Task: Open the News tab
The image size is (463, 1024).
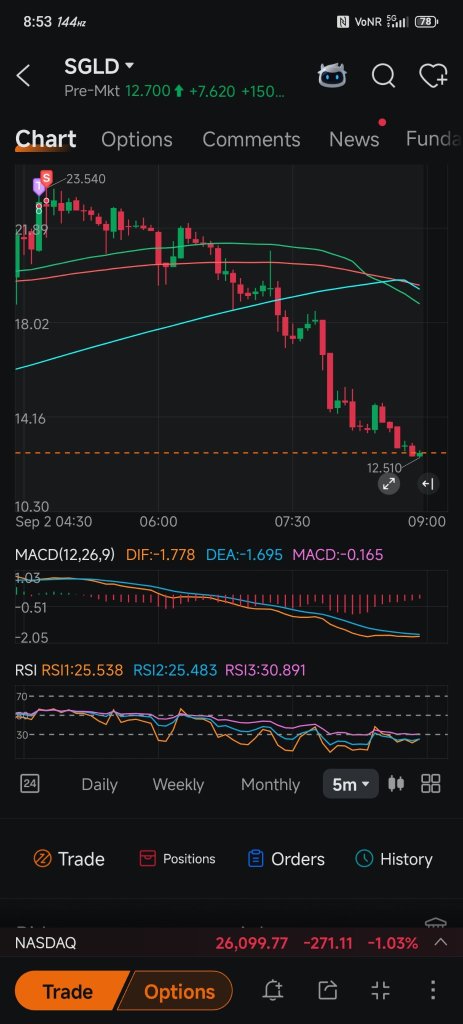Action: coord(354,139)
